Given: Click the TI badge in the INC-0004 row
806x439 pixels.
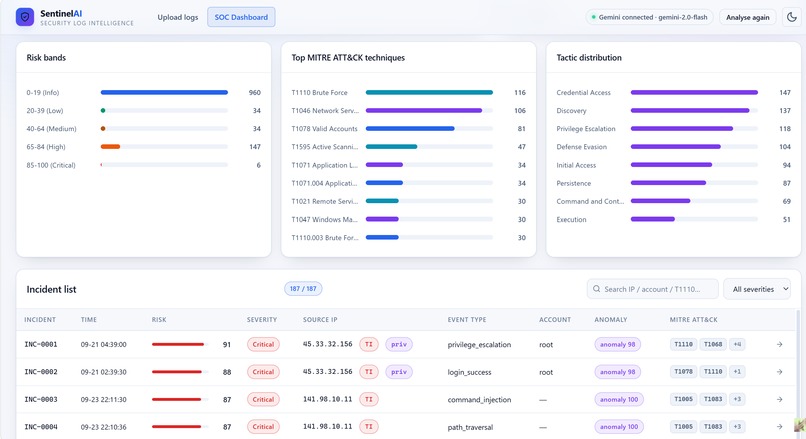Looking at the screenshot, I should 369,427.
